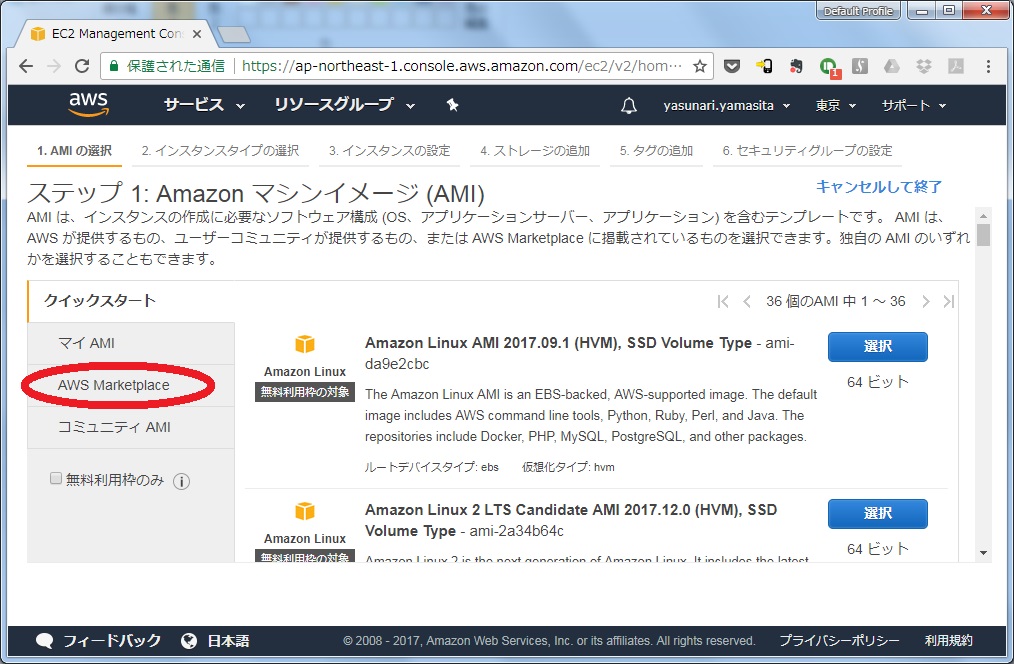
Task: Click the Amazon Linux 2017.09.1 cube icon
Action: pos(305,344)
